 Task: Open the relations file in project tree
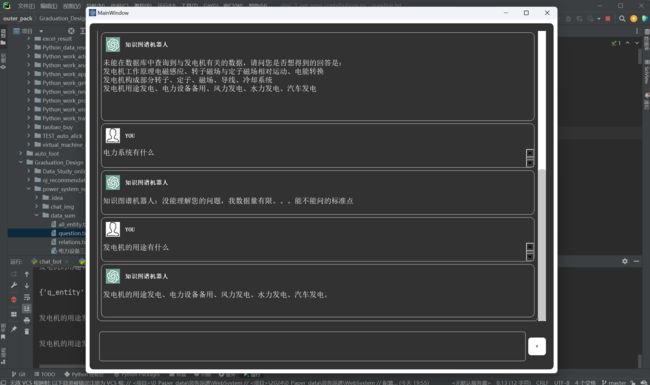point(68,242)
